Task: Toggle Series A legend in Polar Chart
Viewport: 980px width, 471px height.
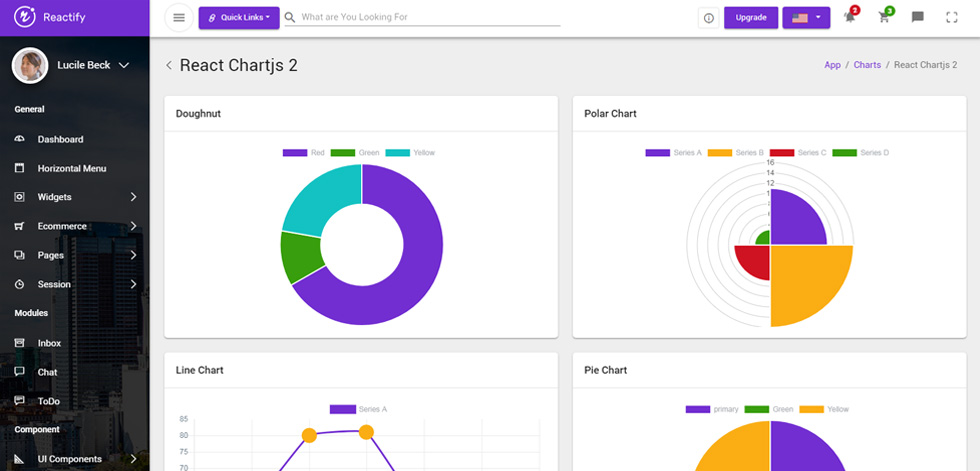Action: pos(674,152)
